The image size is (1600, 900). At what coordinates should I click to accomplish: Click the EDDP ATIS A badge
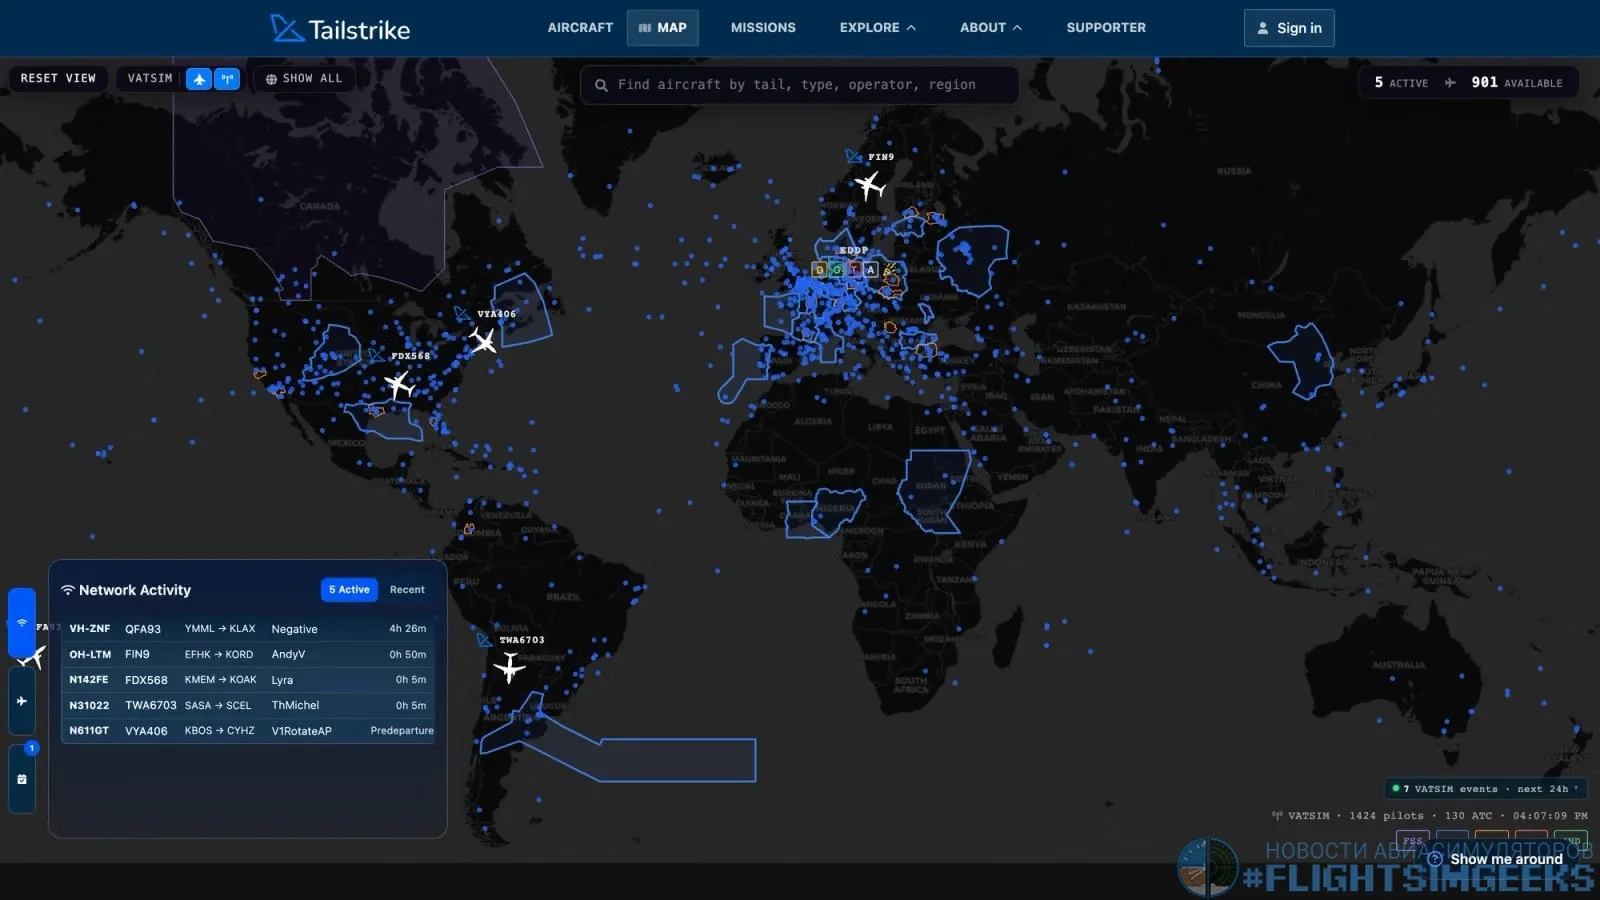[x=871, y=269]
